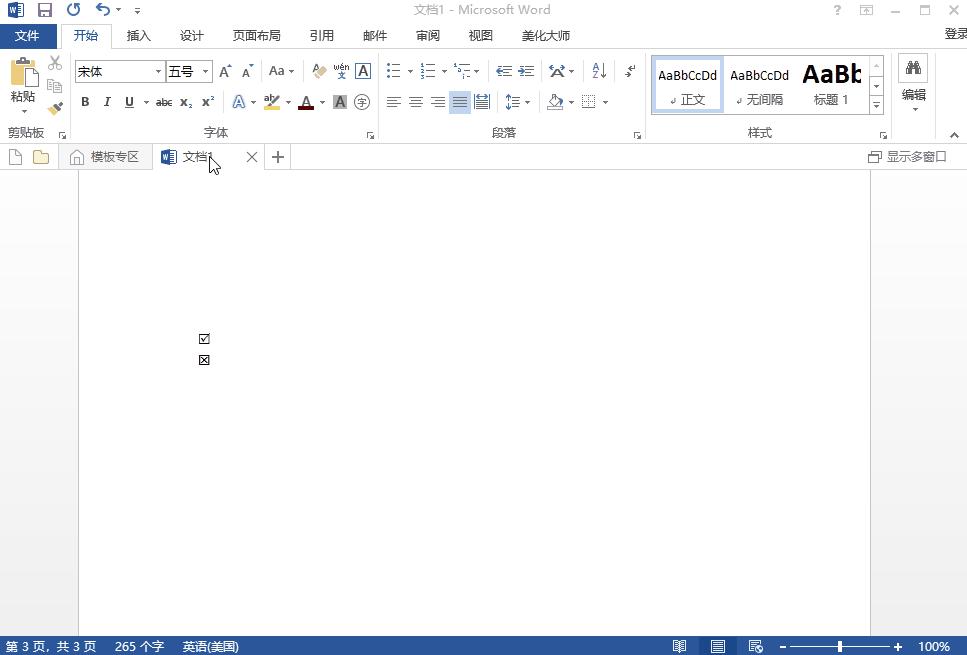The width and height of the screenshot is (967, 655).
Task: Activate the bulleted list icon
Action: [x=392, y=71]
